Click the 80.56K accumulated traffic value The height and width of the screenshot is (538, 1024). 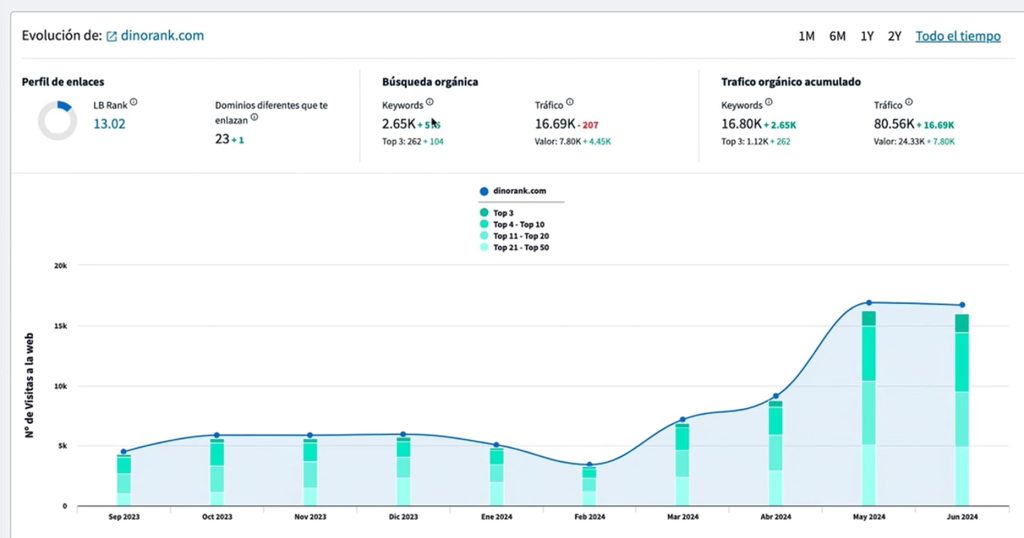[x=894, y=124]
